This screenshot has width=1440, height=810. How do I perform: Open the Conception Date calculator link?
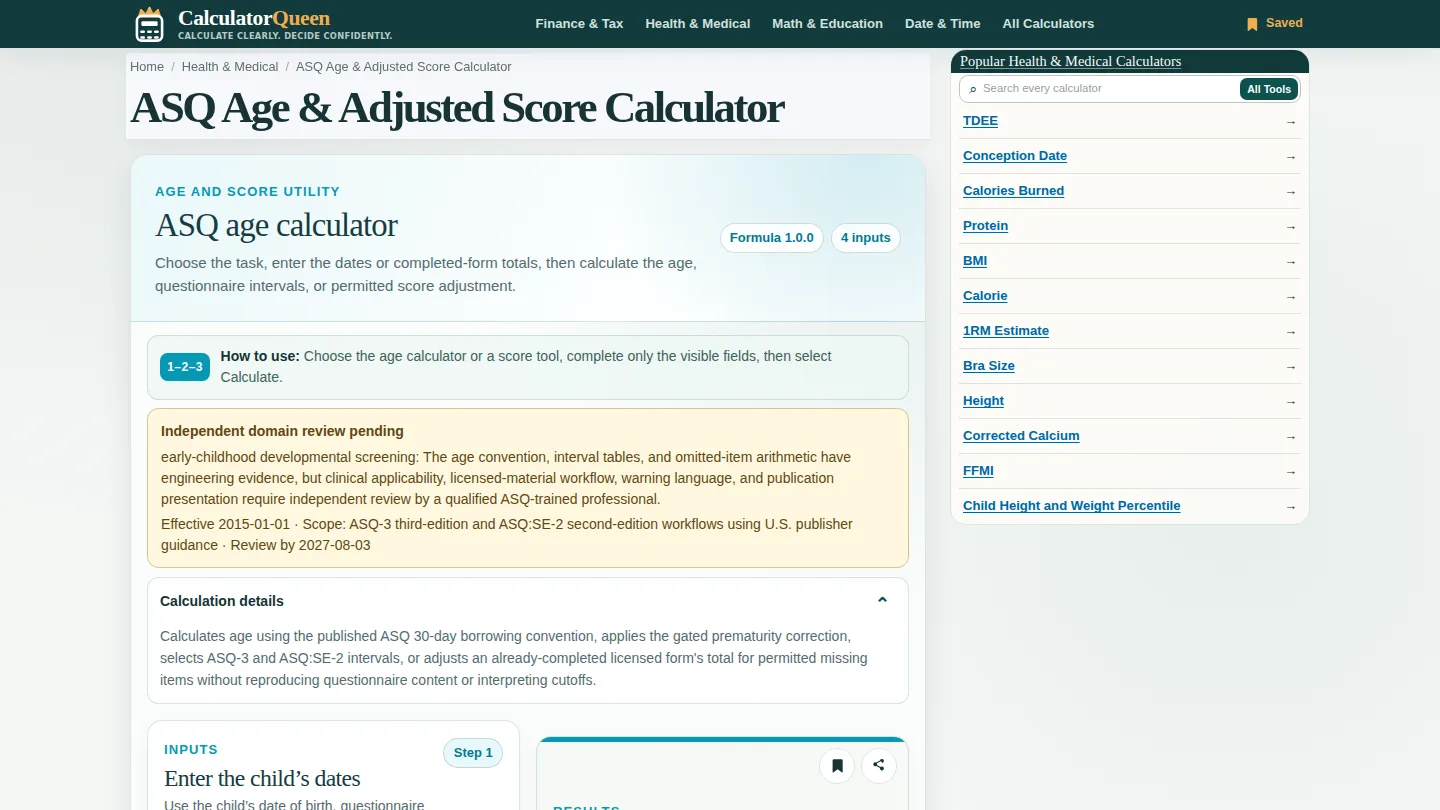(1015, 156)
